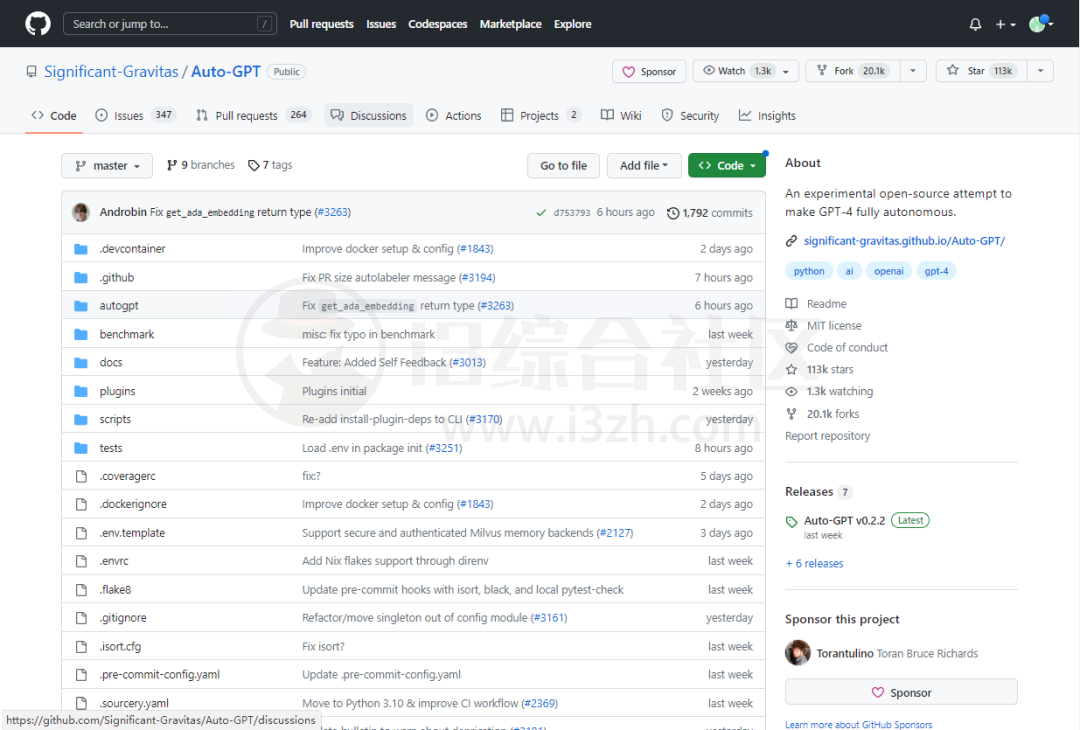Open the Security tab
Screen dimensions: 1080x730
pos(689,116)
